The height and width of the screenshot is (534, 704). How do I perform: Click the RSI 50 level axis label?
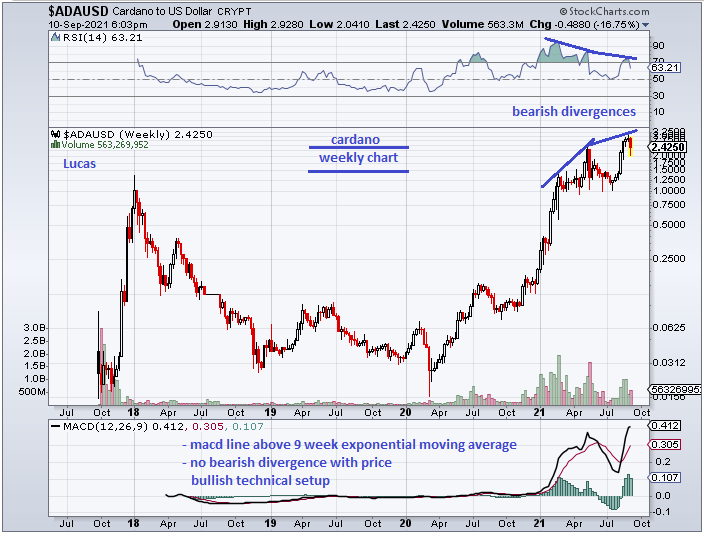pos(658,79)
